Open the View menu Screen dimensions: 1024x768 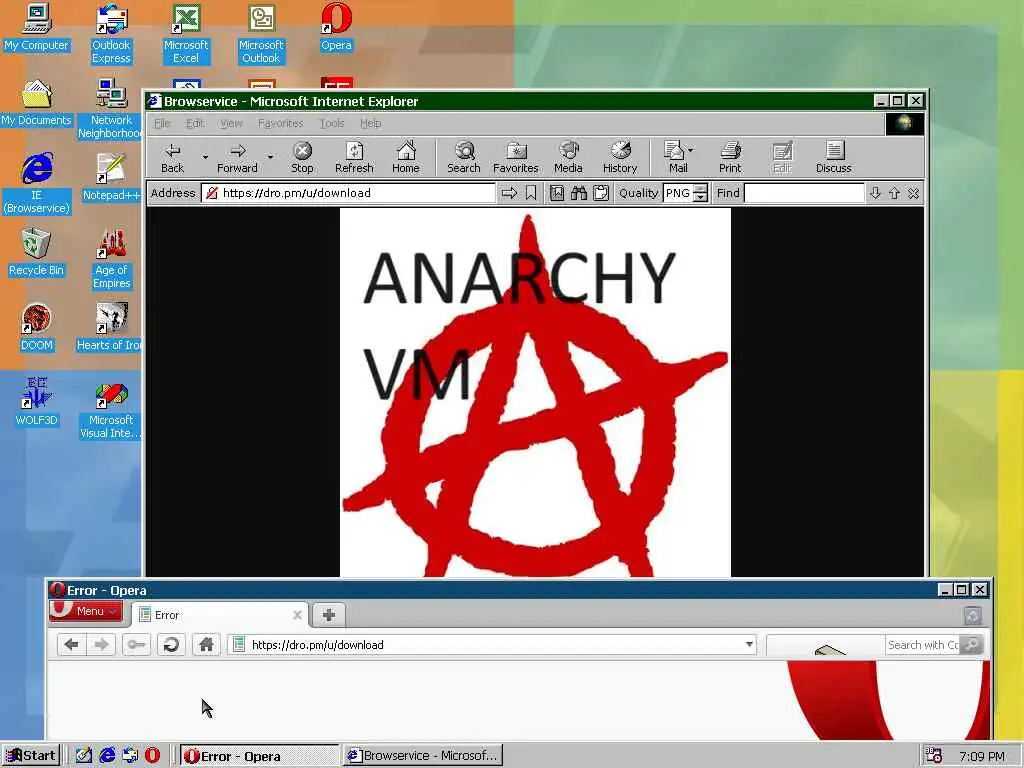click(231, 123)
